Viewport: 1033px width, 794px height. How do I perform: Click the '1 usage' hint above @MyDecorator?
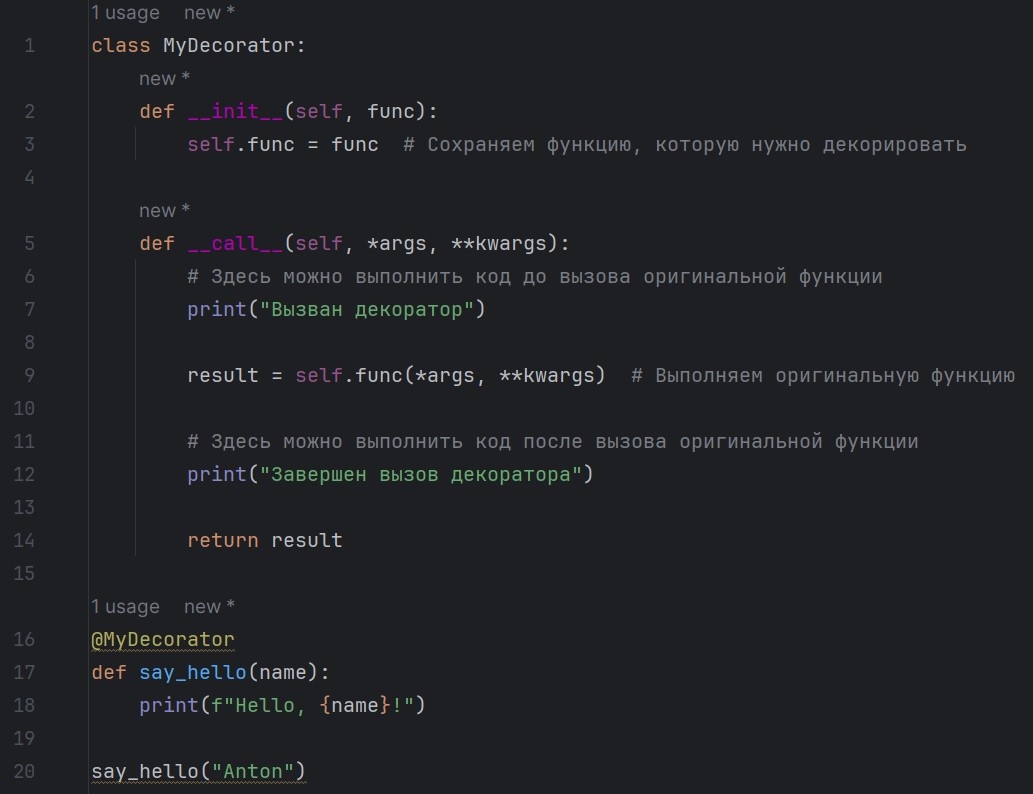[x=125, y=606]
